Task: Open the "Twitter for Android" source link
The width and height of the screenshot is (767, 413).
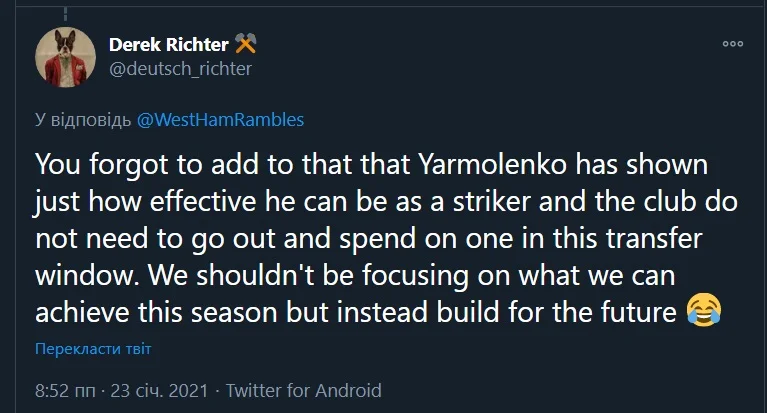Action: tap(303, 390)
